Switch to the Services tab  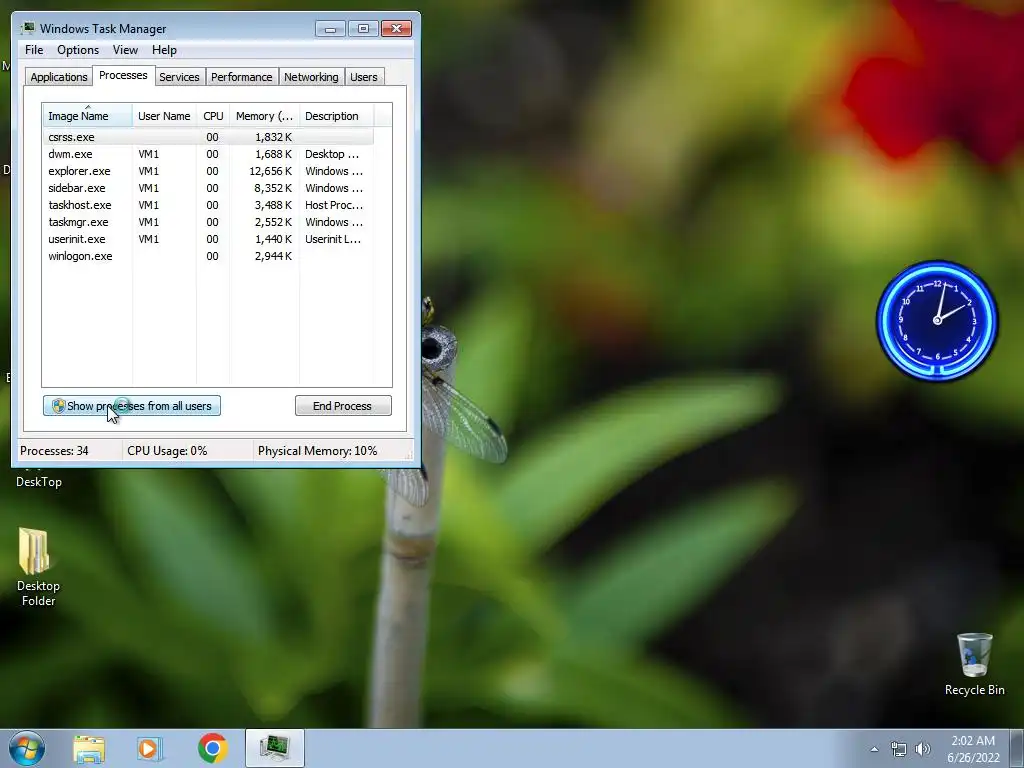point(179,77)
